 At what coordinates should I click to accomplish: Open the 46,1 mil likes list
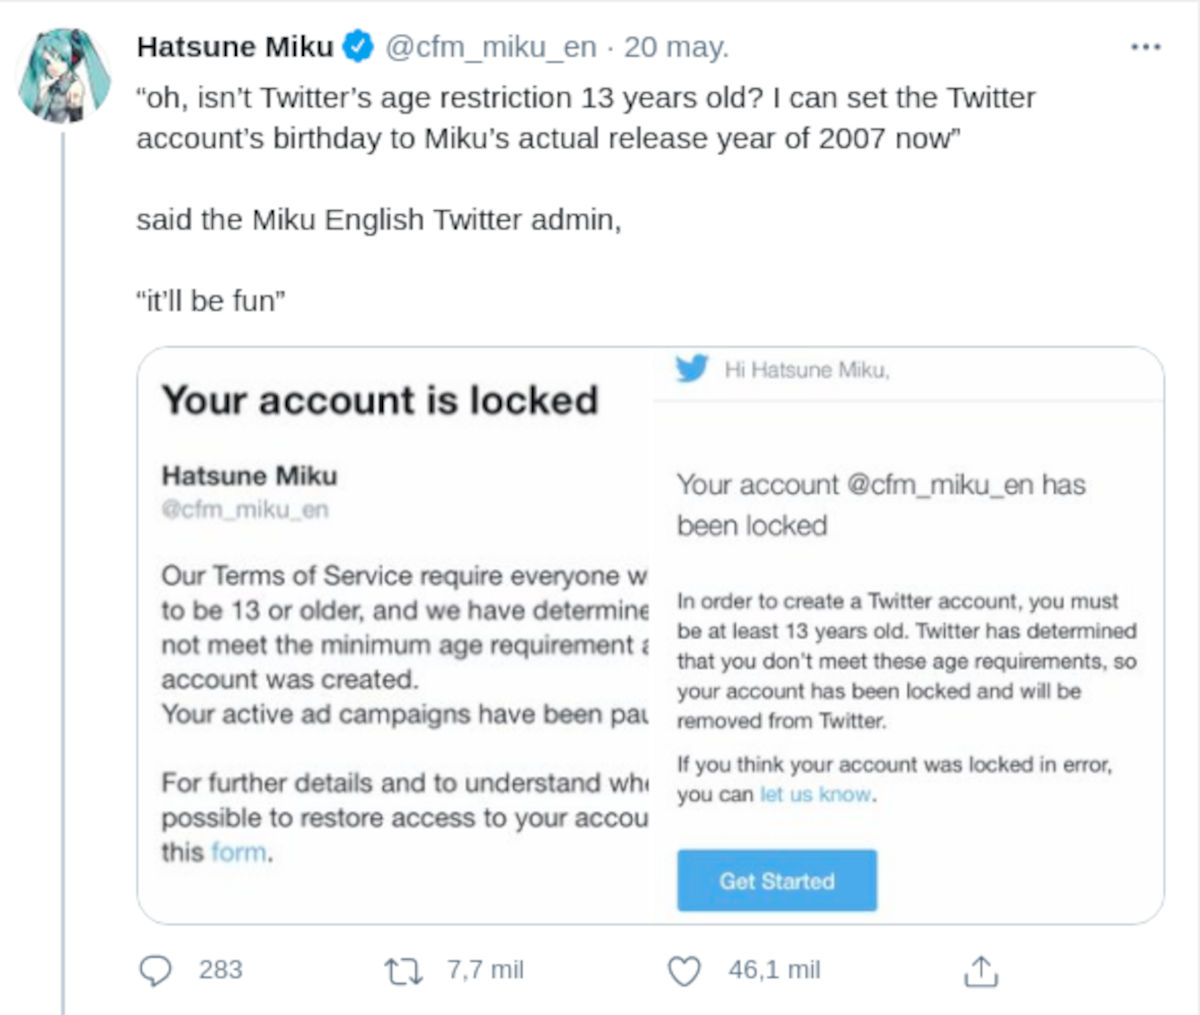[x=773, y=969]
